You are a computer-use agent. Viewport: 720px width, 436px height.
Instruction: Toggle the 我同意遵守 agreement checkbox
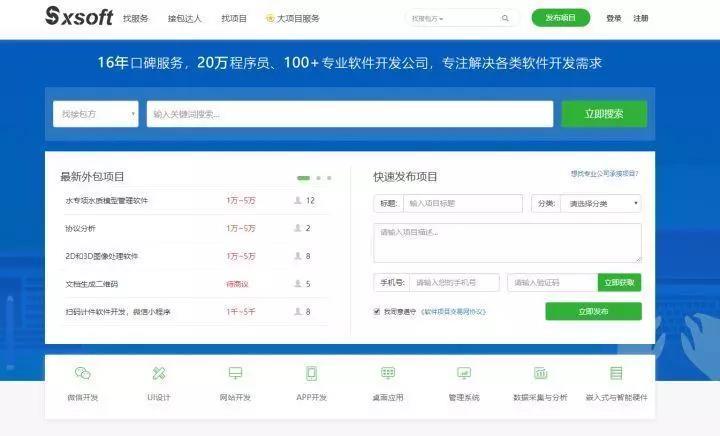377,312
